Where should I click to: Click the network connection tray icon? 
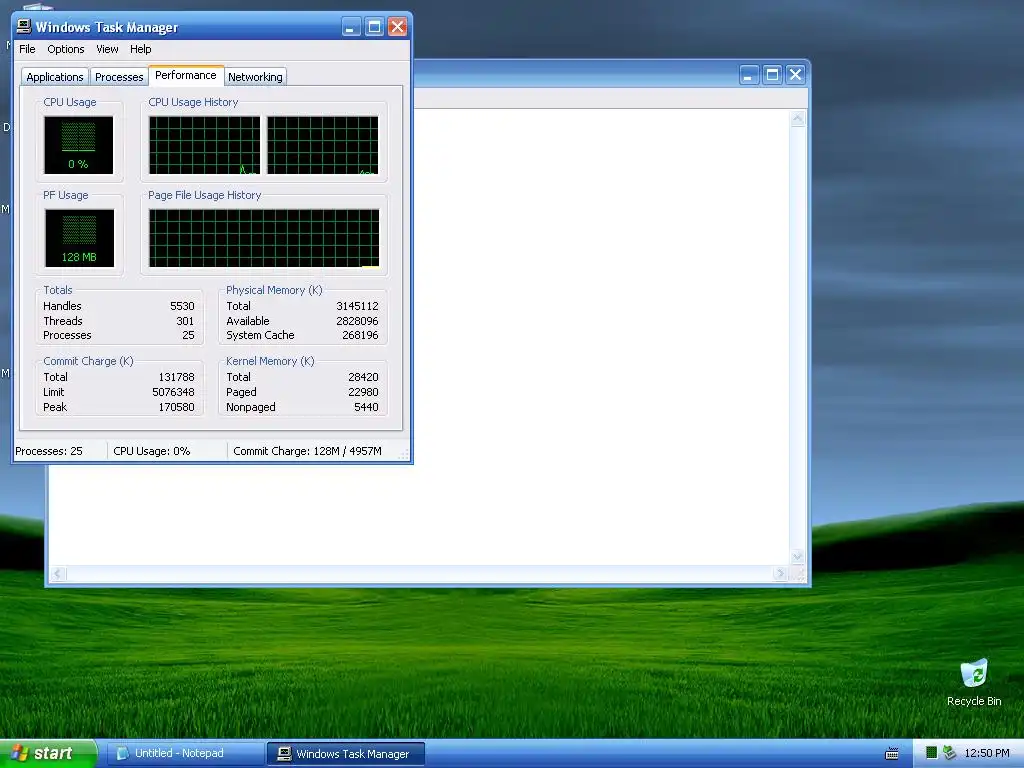(950, 753)
